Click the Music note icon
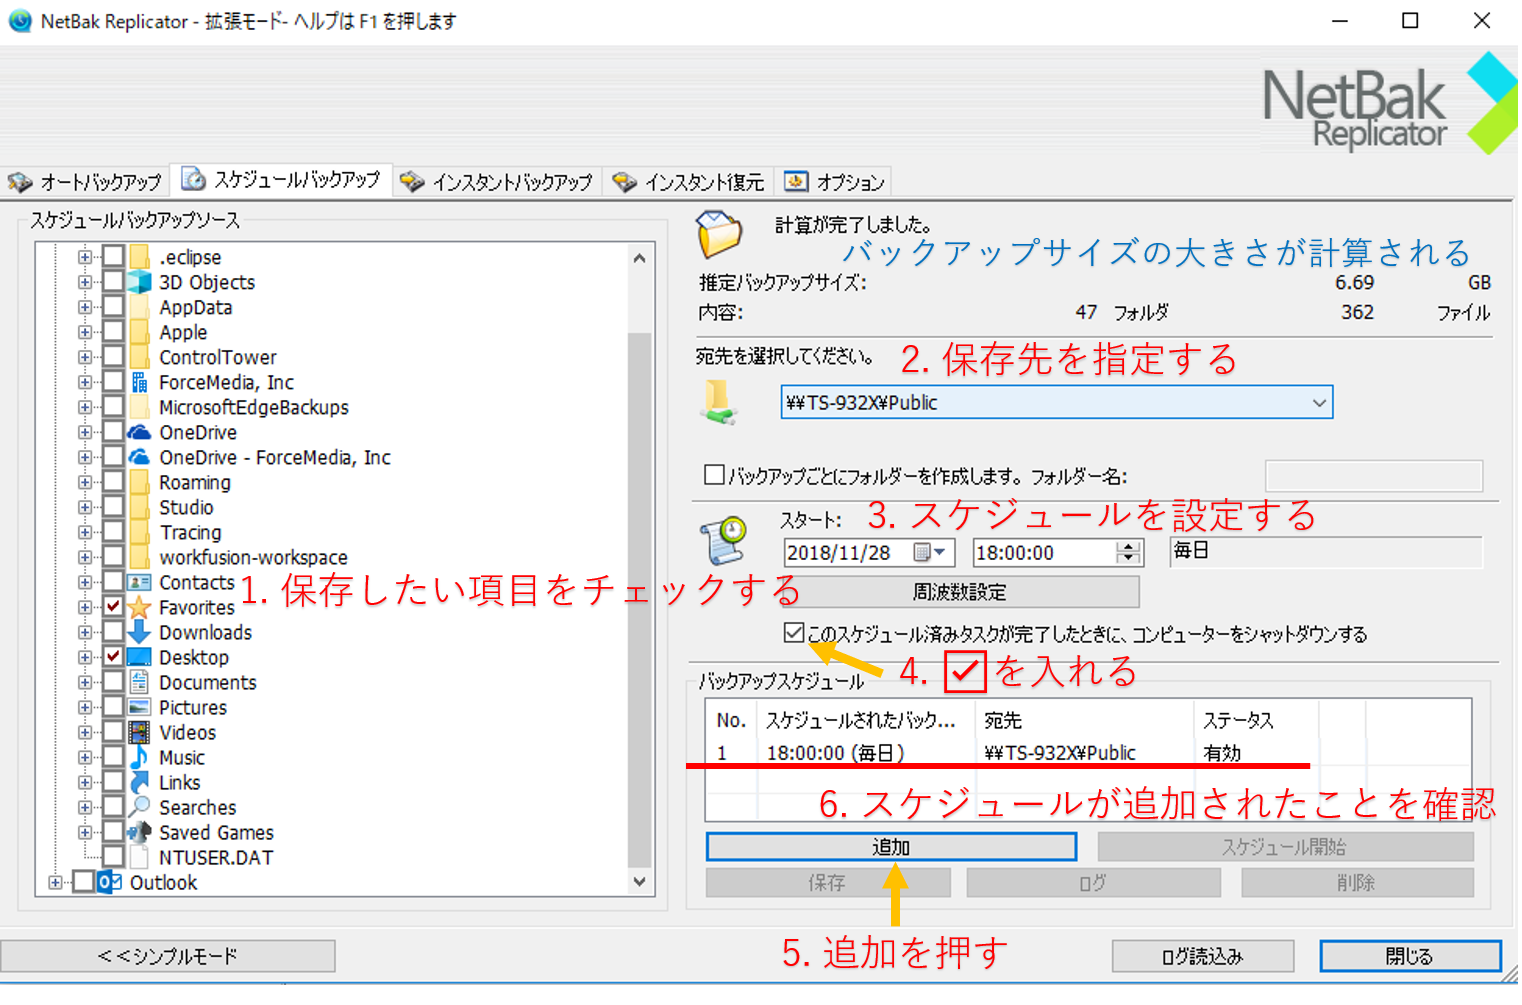 click(x=140, y=757)
